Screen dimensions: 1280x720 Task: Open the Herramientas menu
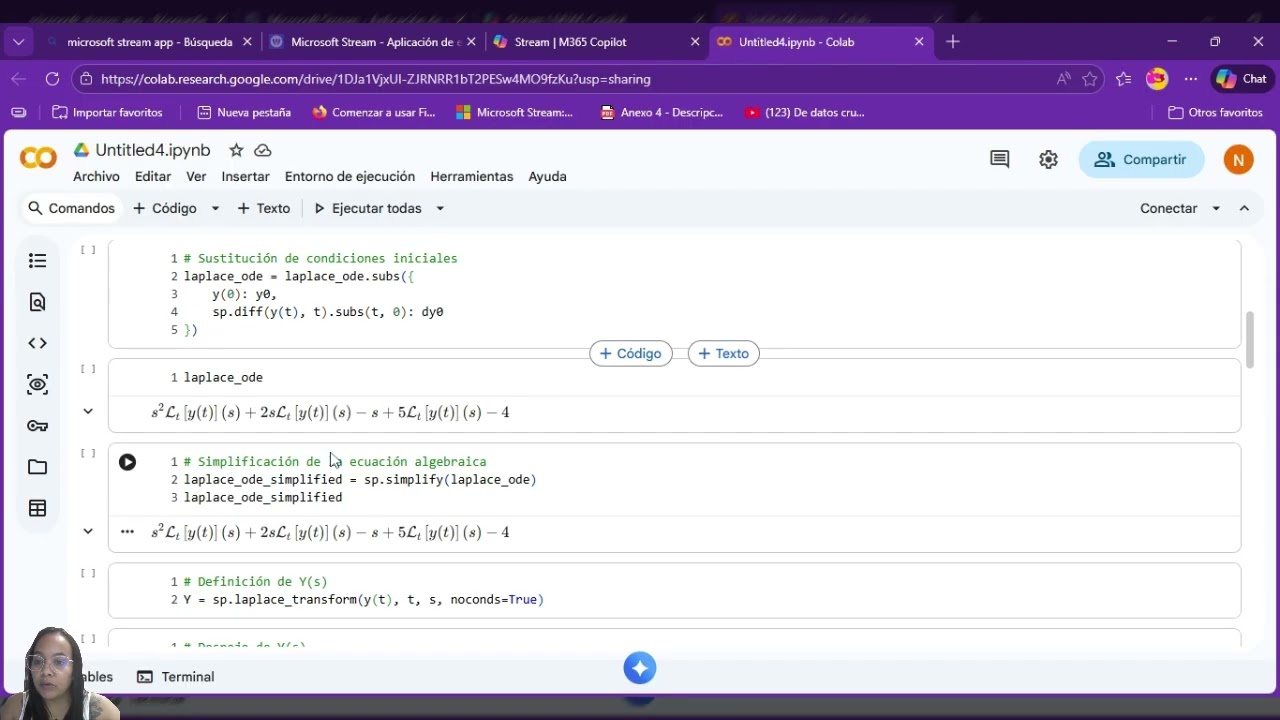472,176
